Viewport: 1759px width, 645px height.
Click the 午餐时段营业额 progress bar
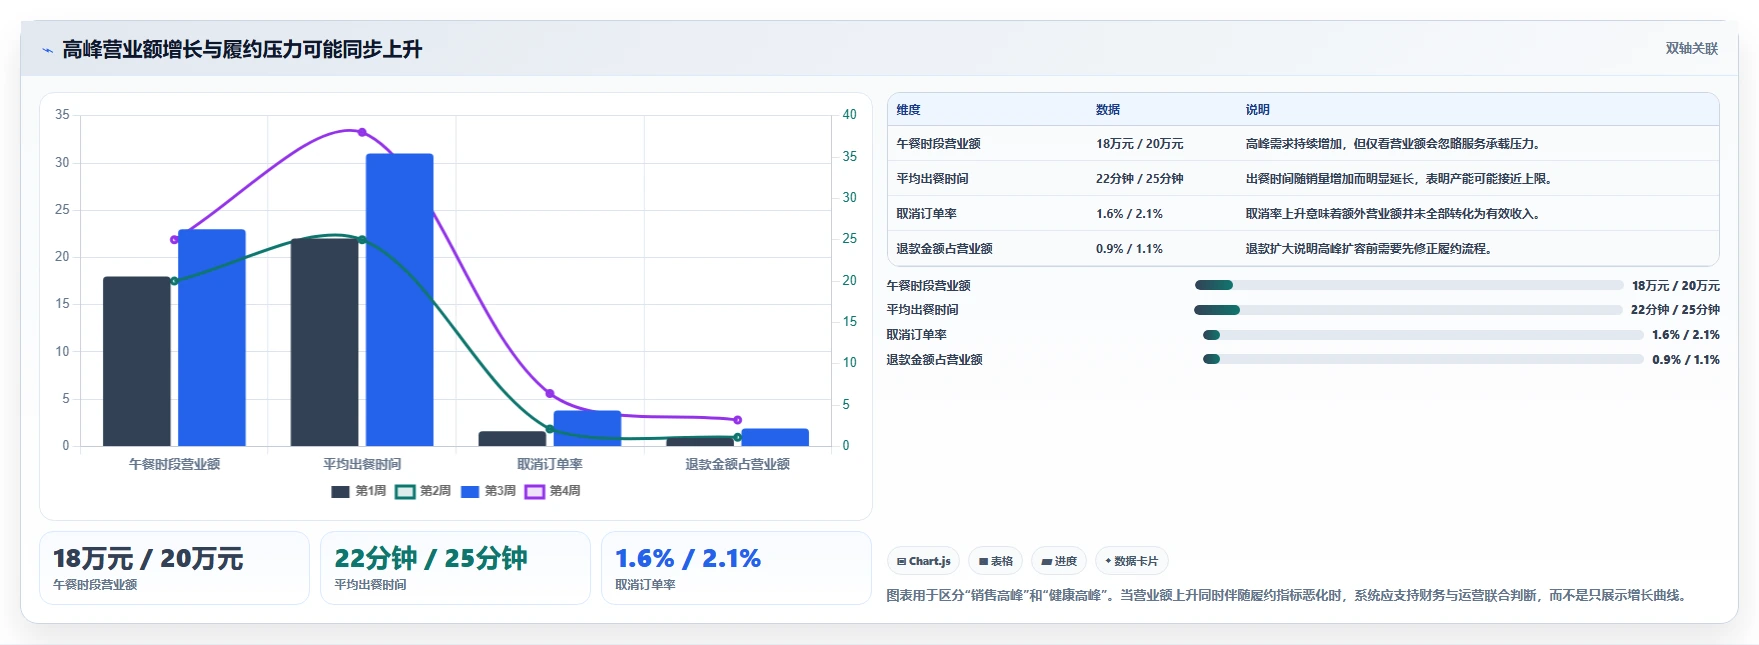(1408, 285)
